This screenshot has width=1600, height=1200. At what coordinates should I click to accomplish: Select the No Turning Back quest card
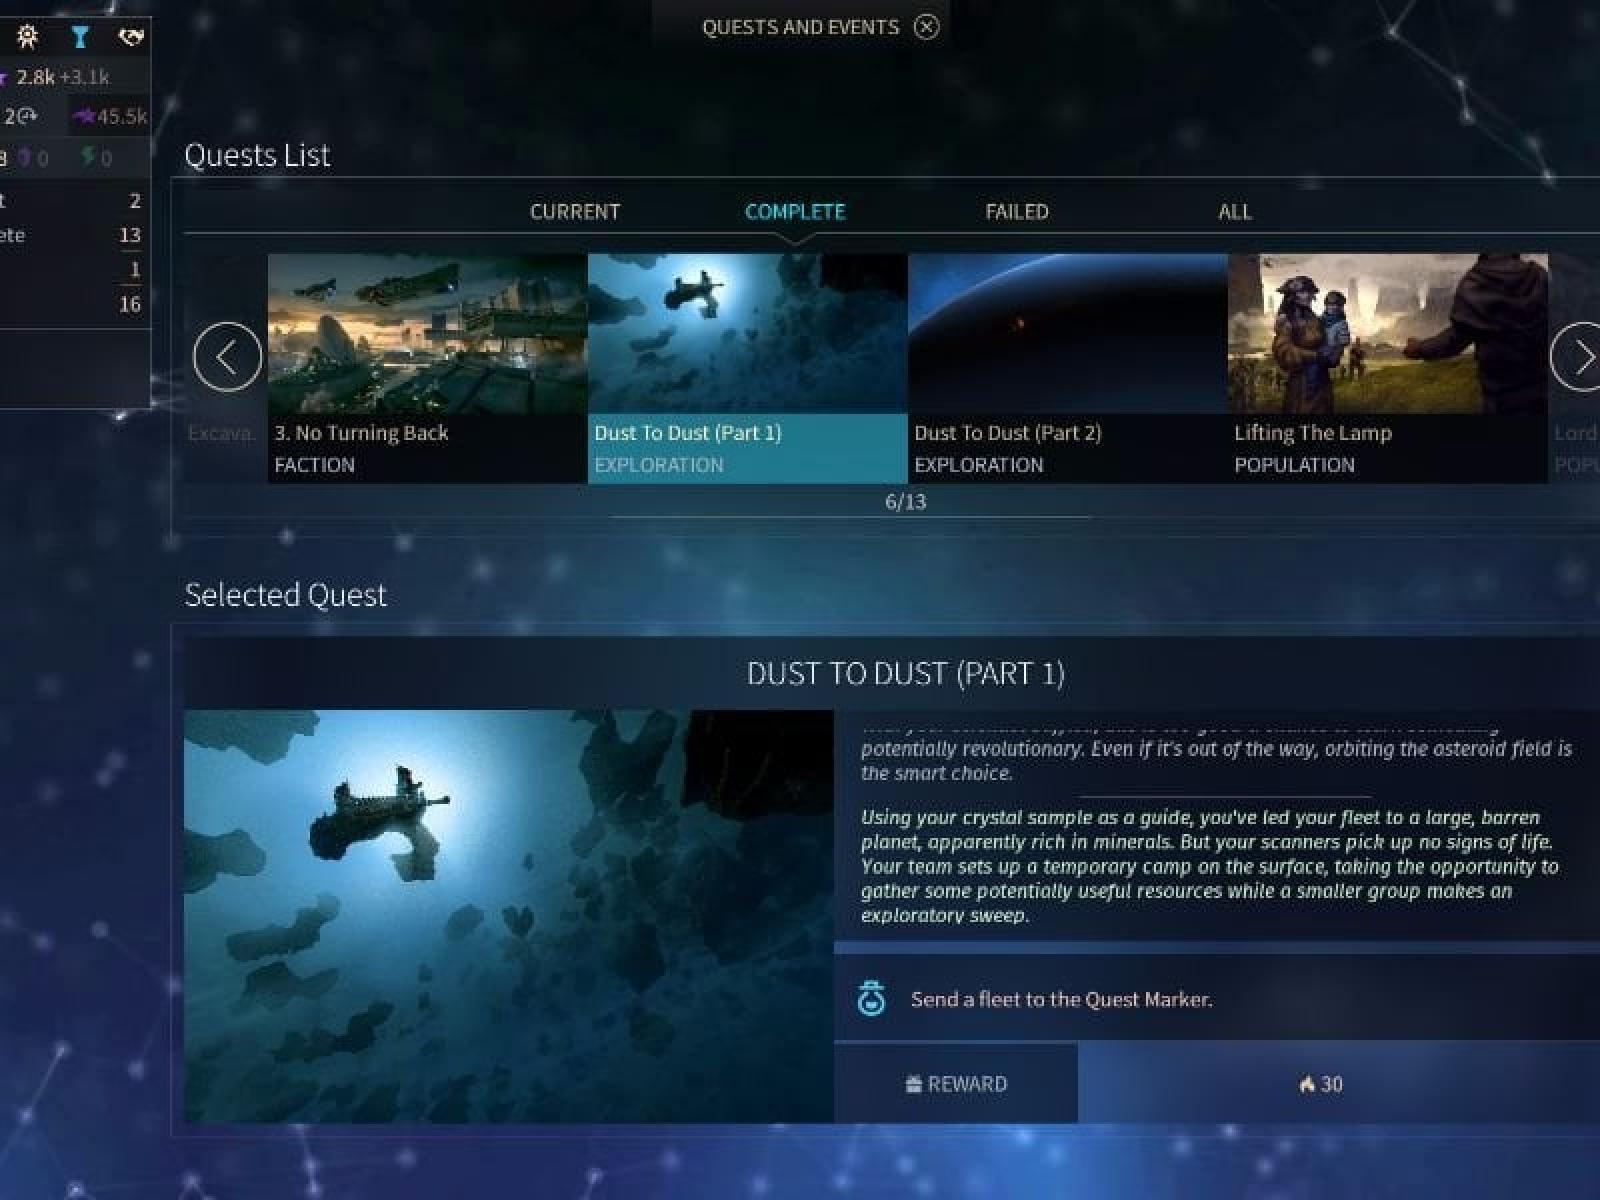point(427,368)
